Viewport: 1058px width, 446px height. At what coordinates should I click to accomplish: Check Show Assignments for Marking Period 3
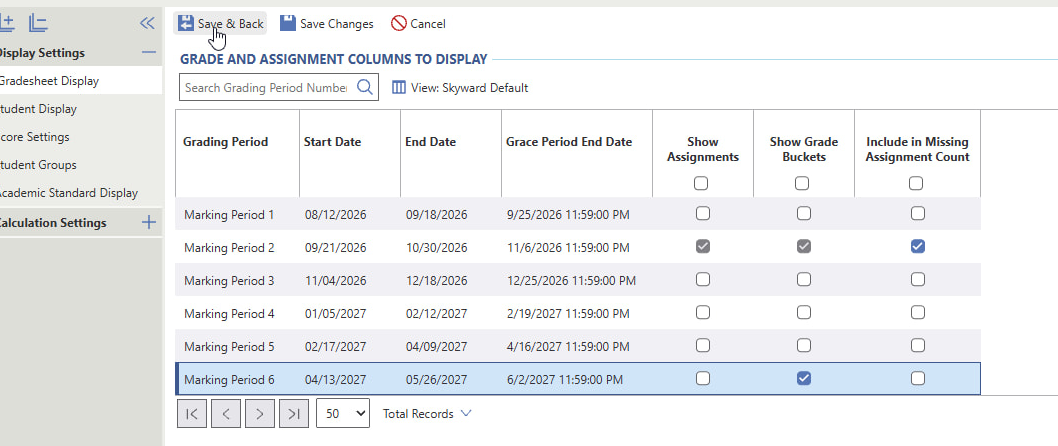(x=702, y=279)
